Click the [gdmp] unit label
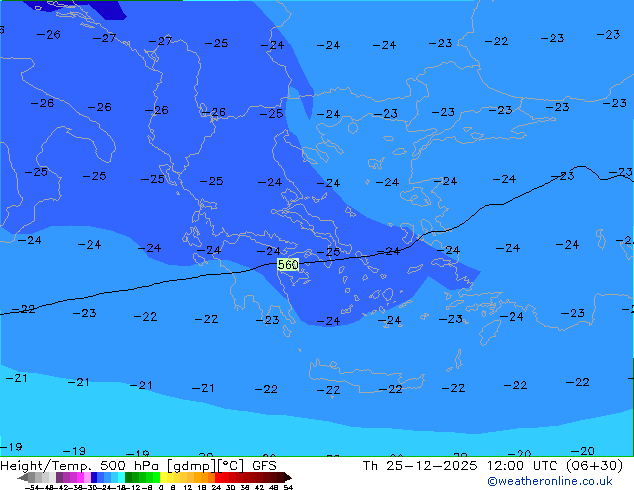 click(192, 466)
